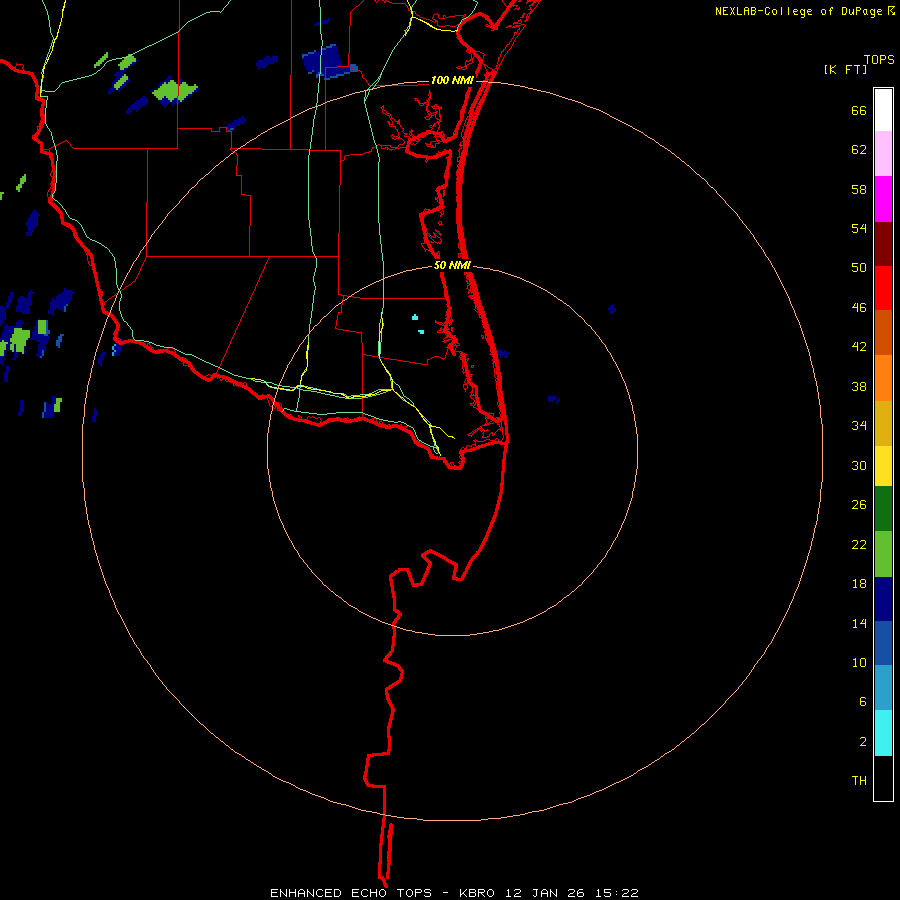Select the yellow legend swatch

click(883, 466)
